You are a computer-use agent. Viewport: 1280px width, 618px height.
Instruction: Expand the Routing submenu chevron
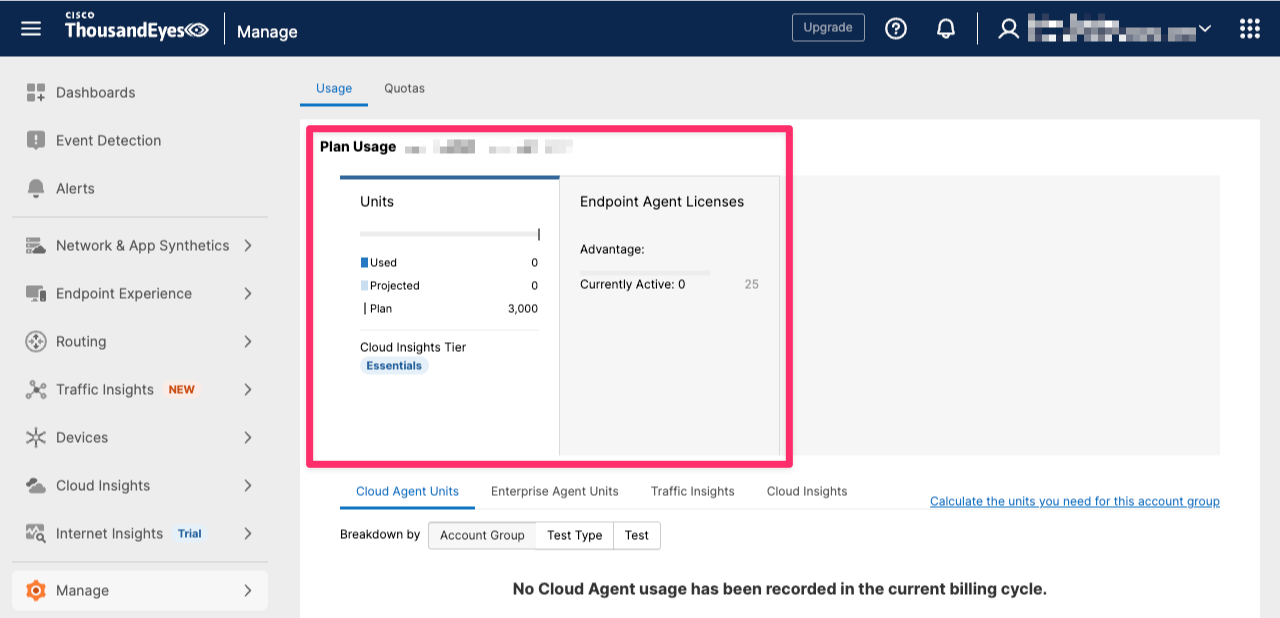(x=248, y=342)
